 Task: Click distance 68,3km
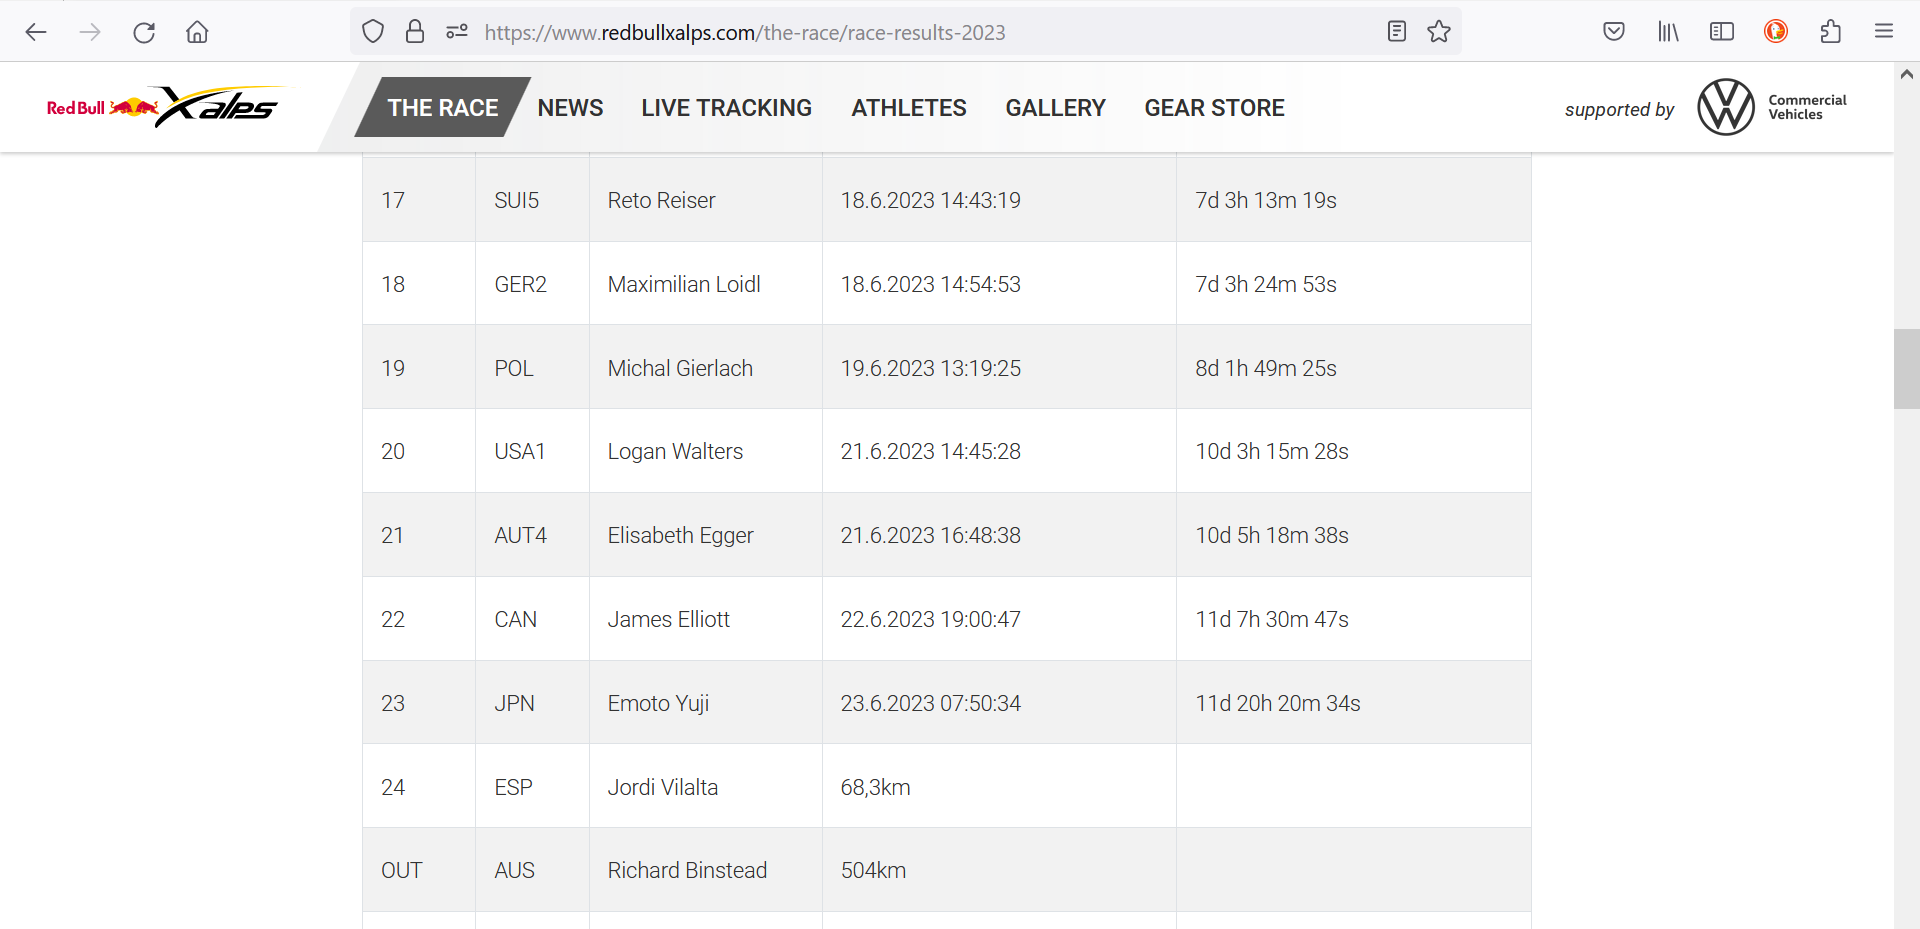tap(875, 787)
